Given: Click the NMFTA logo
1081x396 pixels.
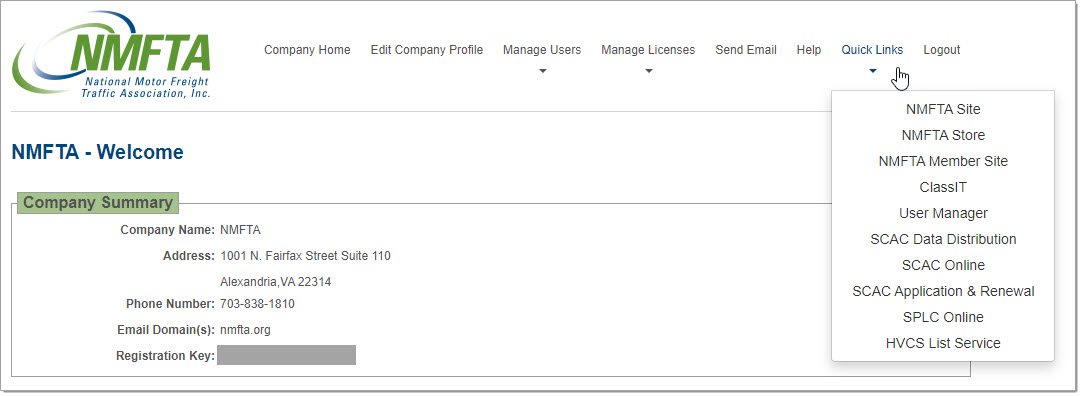Looking at the screenshot, I should click(x=112, y=56).
